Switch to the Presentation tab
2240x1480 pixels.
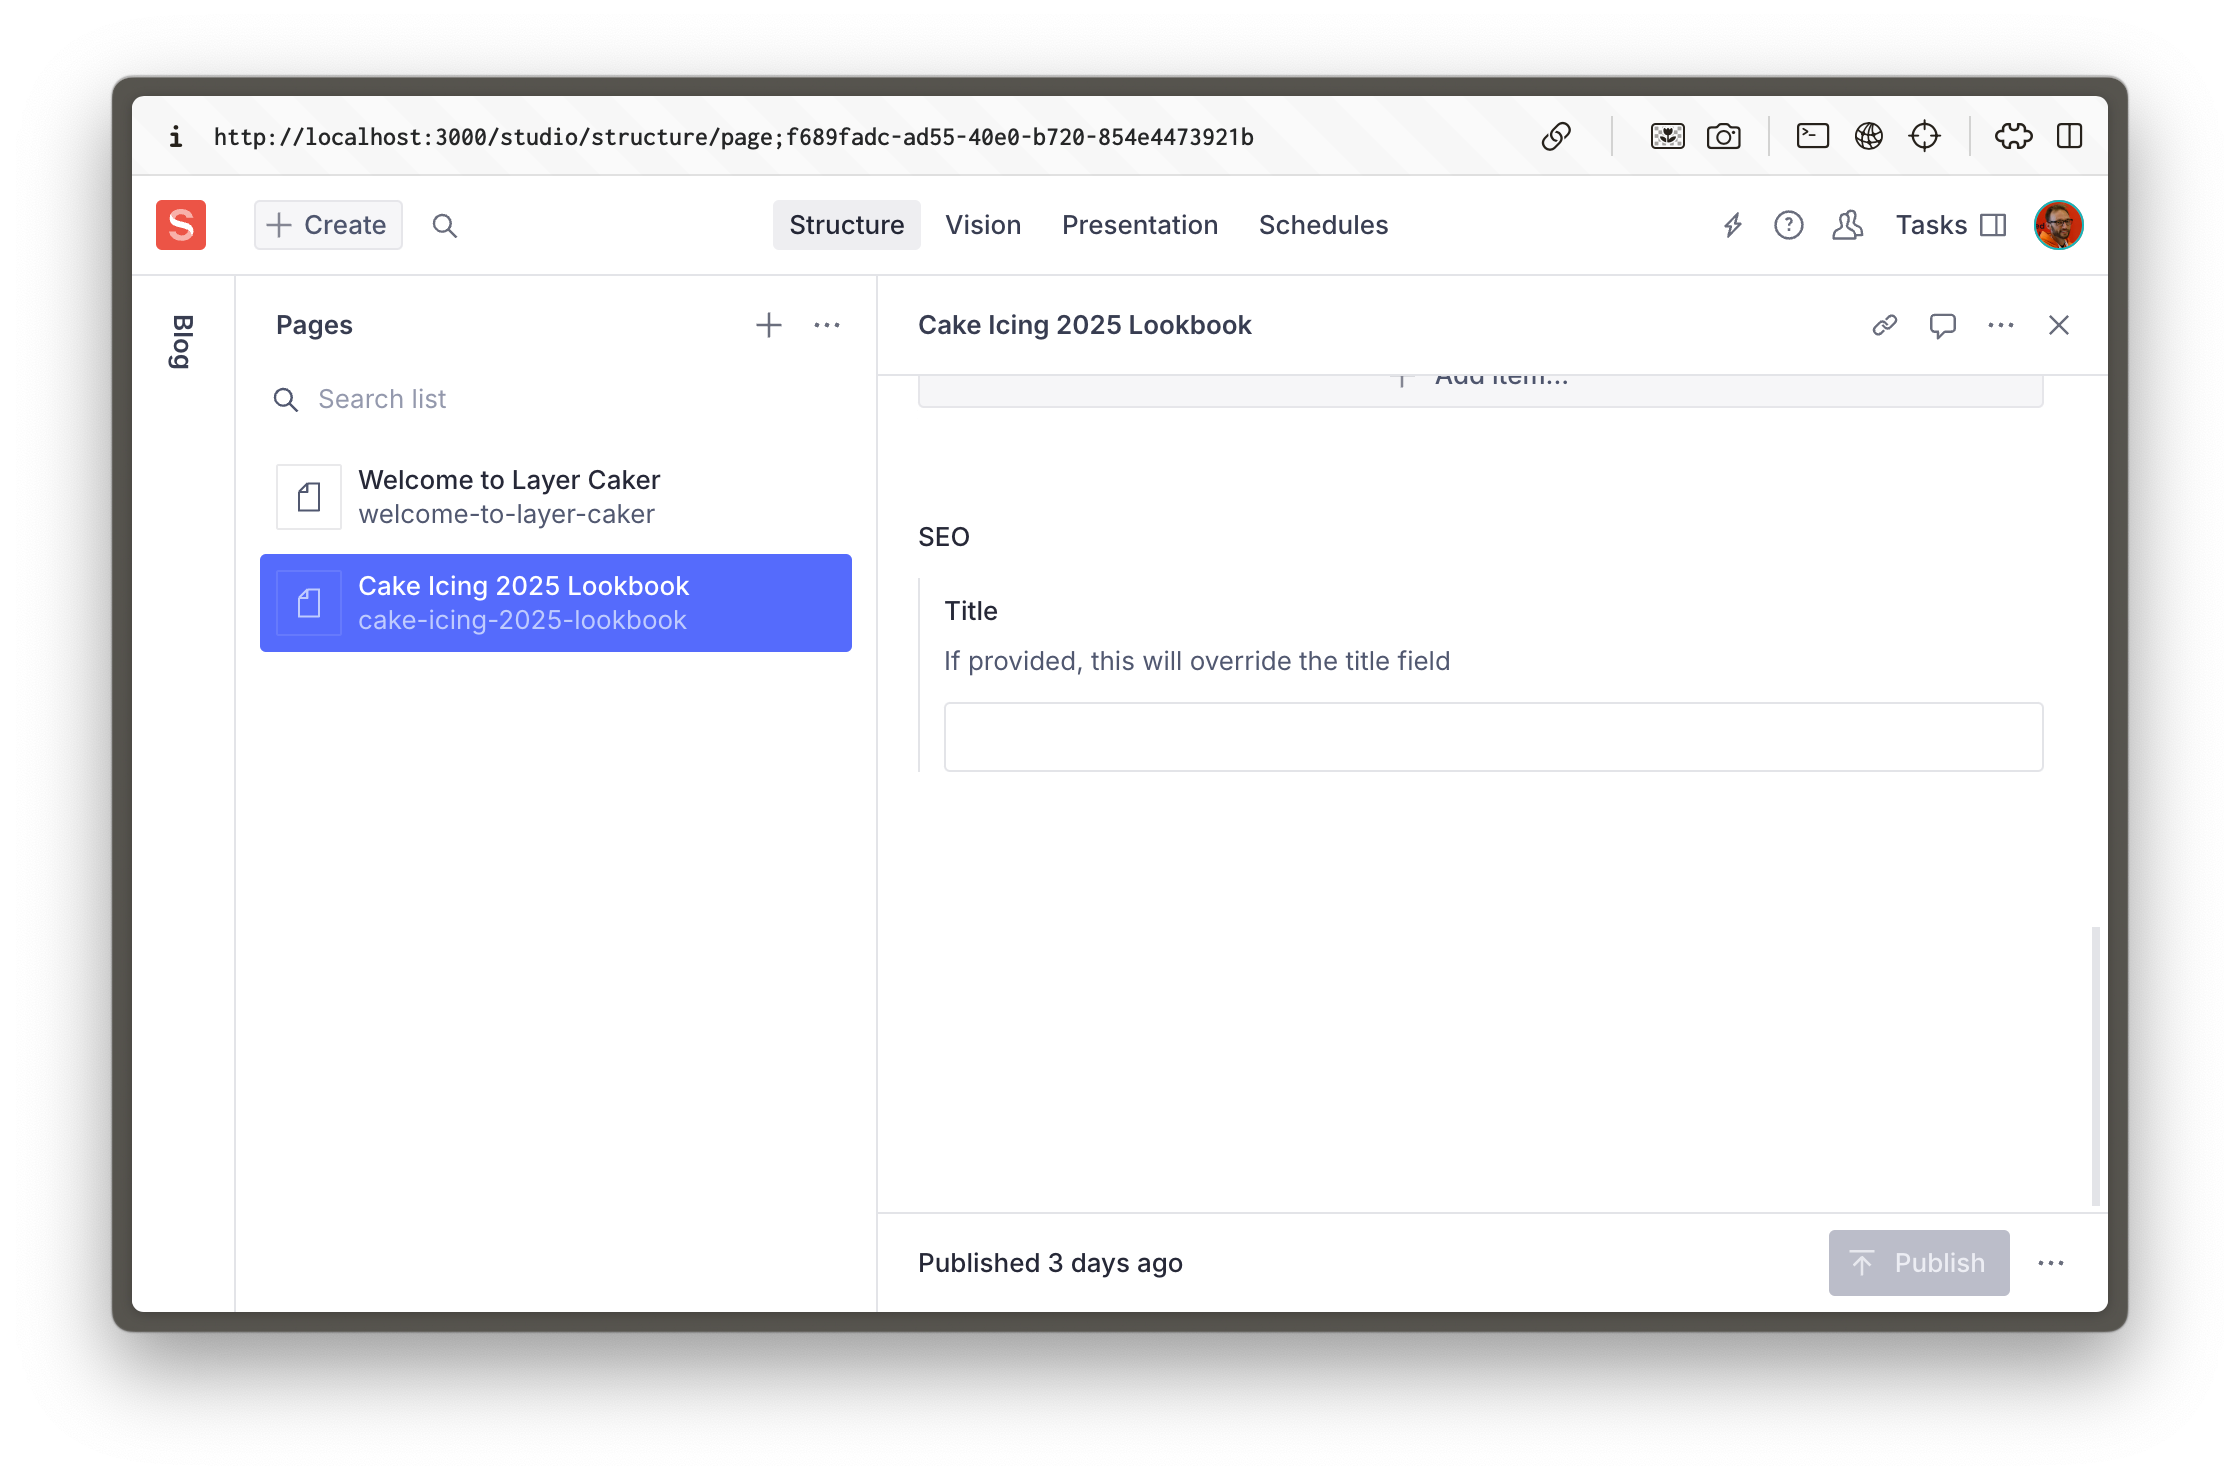1140,225
